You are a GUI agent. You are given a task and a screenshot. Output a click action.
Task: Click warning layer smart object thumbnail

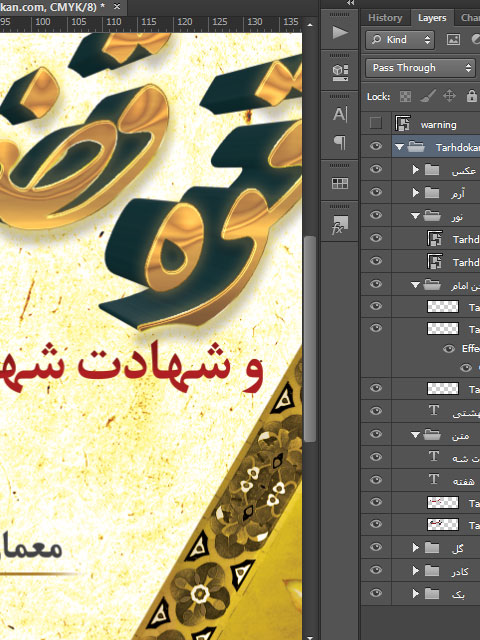point(402,123)
